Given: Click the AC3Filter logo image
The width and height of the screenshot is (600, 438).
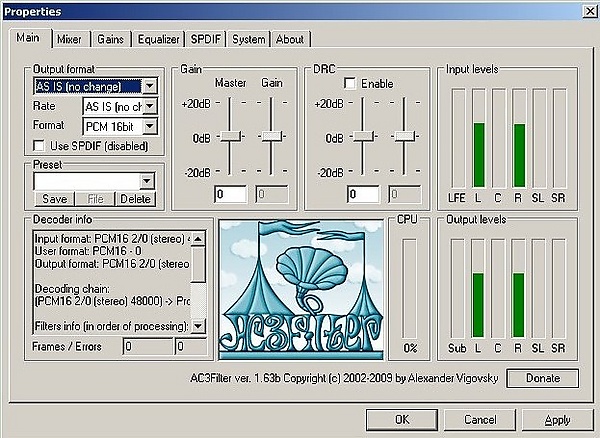Looking at the screenshot, I should coord(301,290).
